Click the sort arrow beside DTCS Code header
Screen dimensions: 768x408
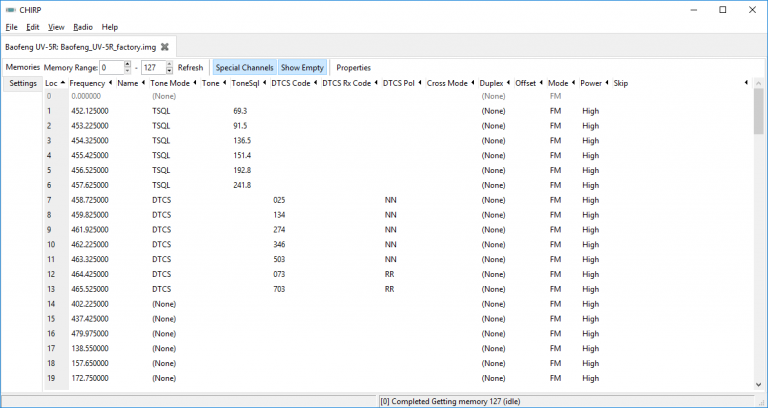tap(315, 83)
